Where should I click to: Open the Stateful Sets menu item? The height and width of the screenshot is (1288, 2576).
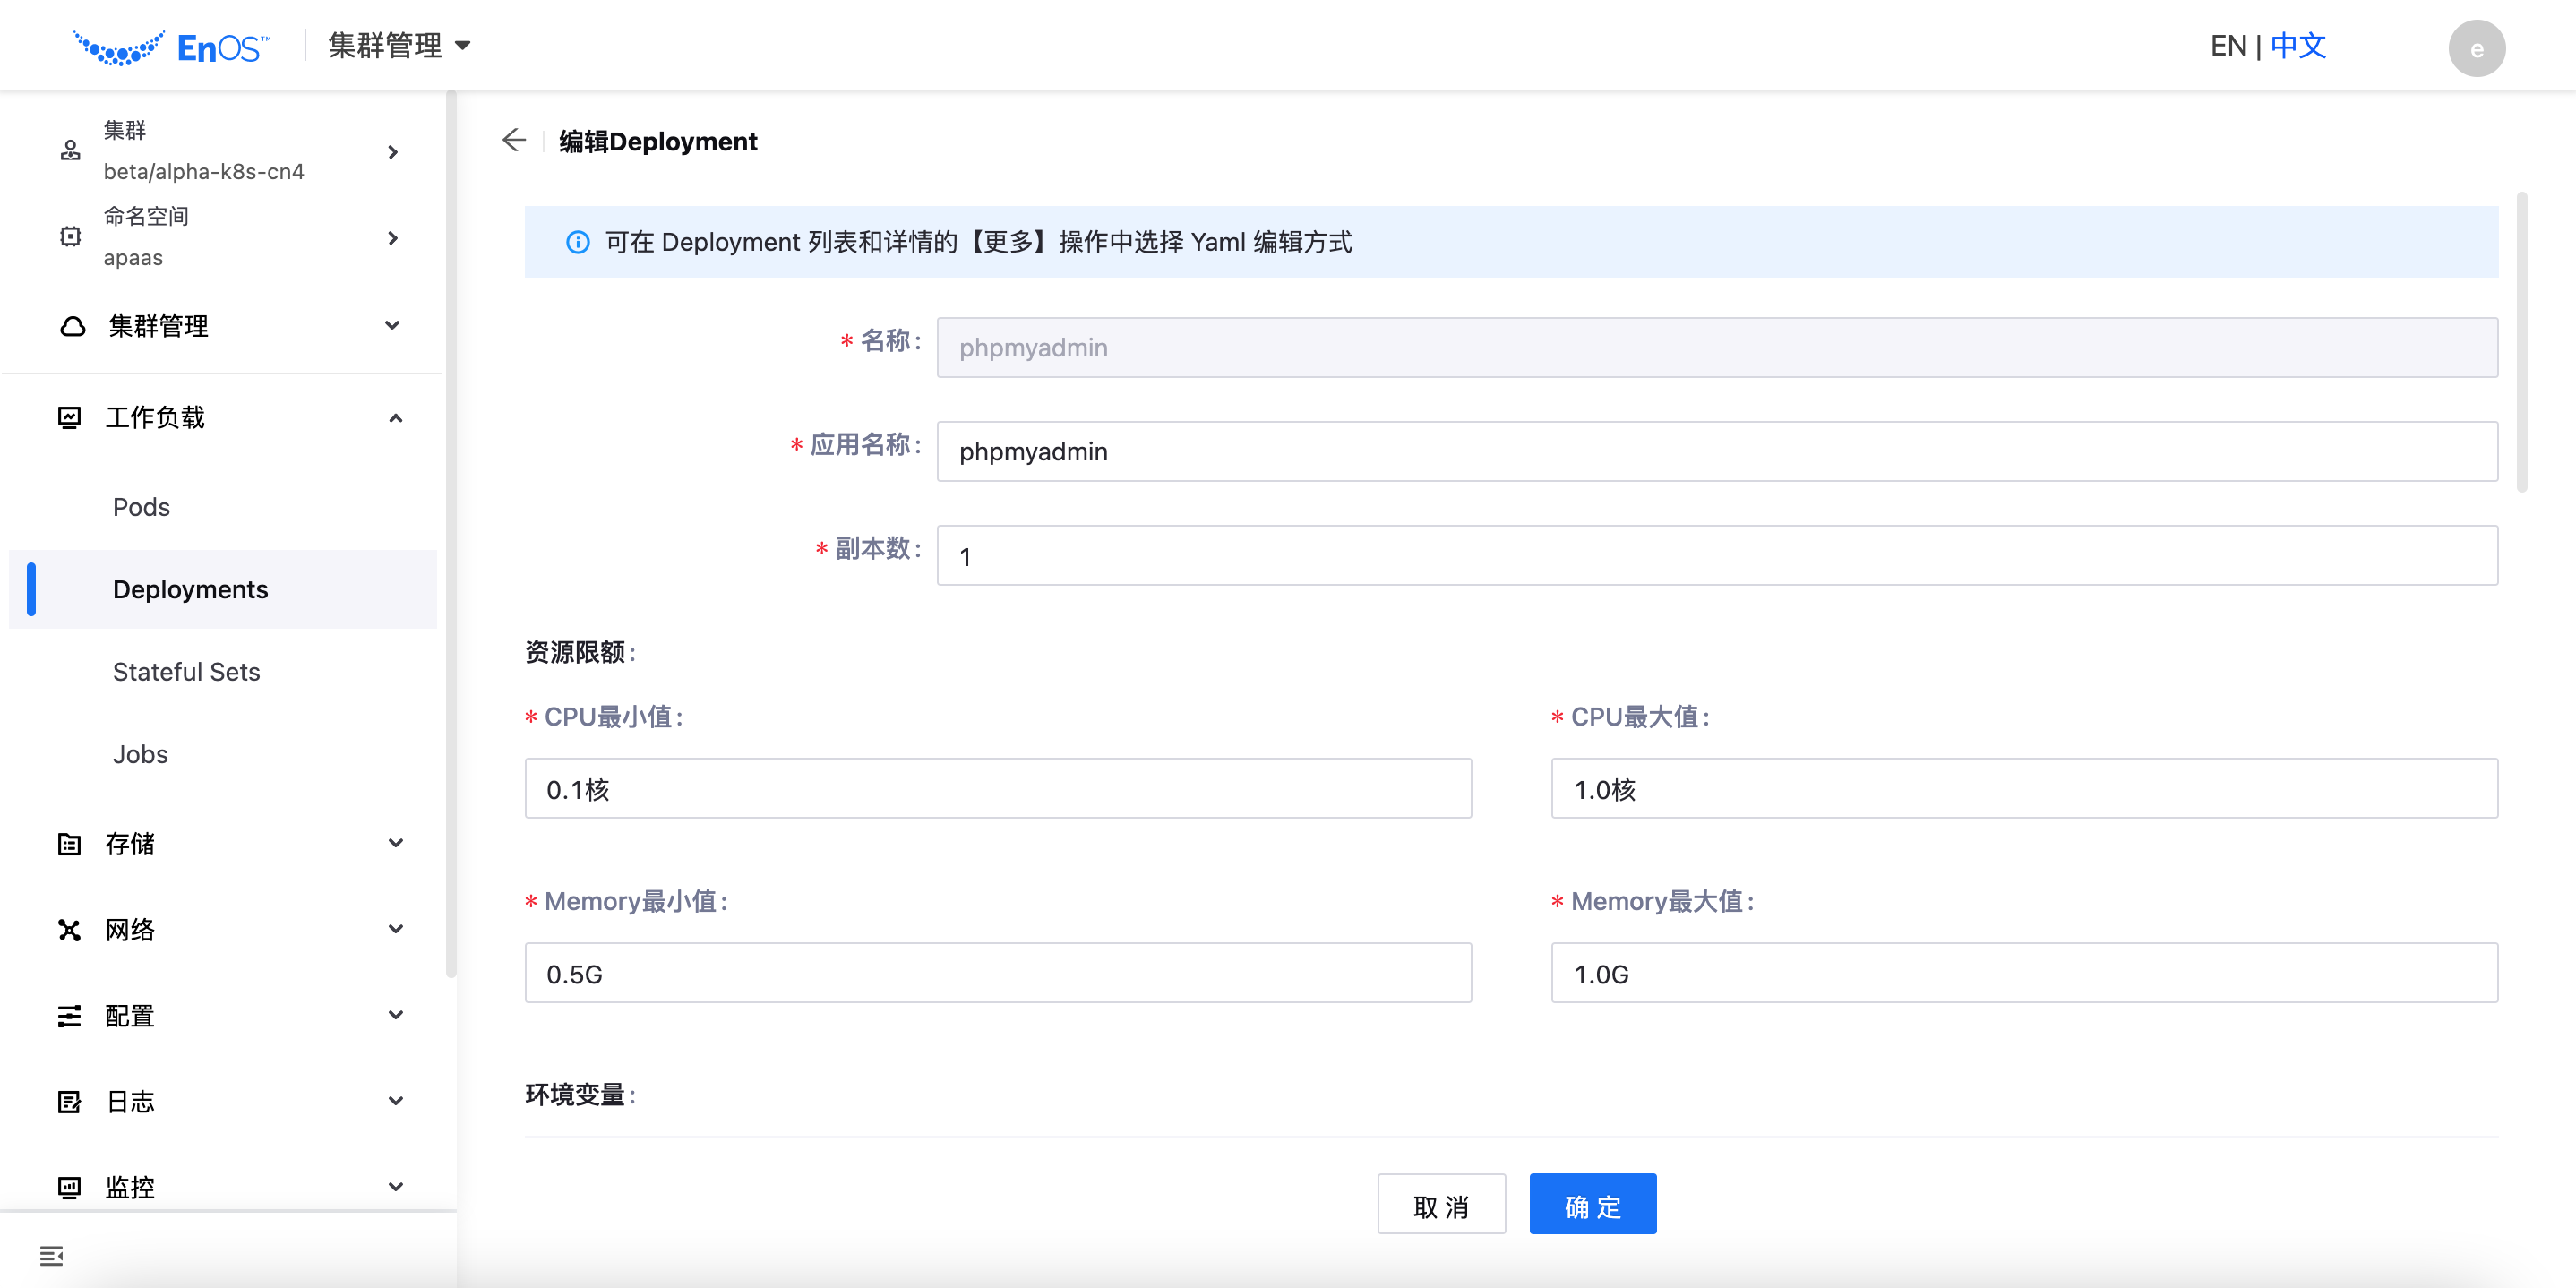point(186,672)
